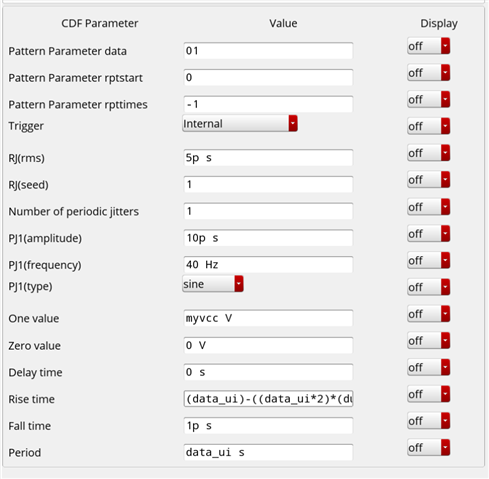Open Display dropdown for One value

click(x=429, y=314)
